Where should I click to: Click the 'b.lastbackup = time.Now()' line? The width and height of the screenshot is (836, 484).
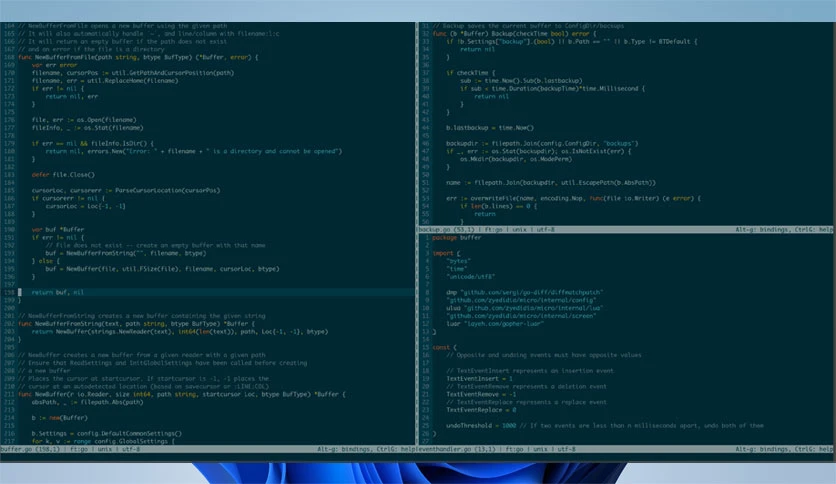(490, 128)
